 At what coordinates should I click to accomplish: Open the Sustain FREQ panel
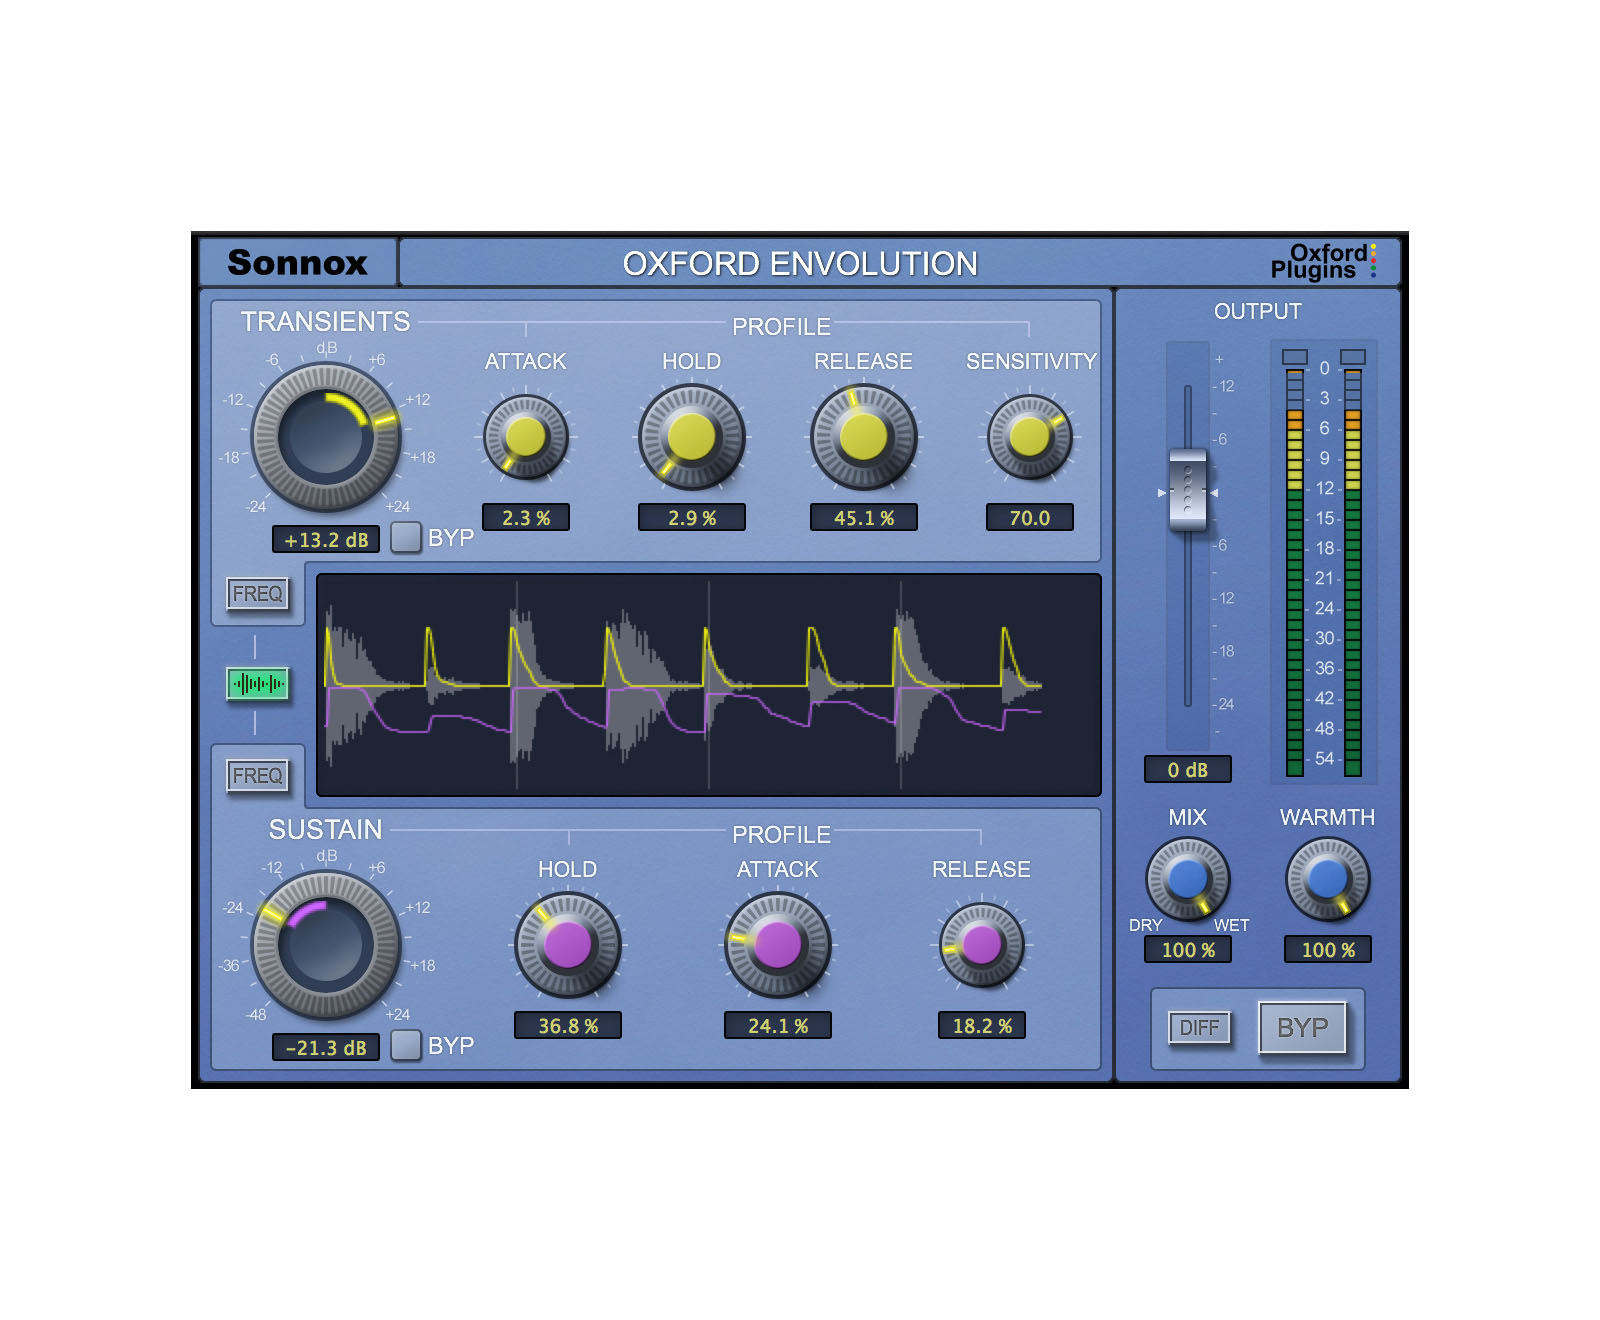point(257,776)
